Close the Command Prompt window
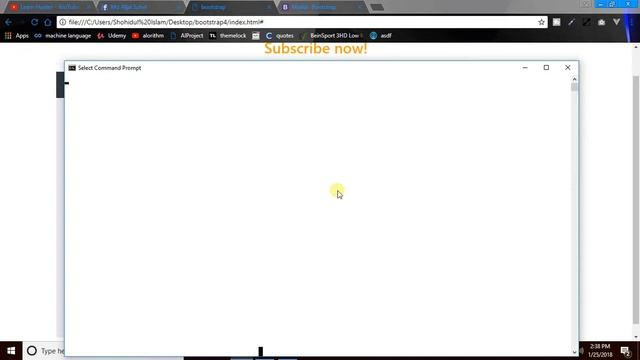The width and height of the screenshot is (640, 360). 568,68
